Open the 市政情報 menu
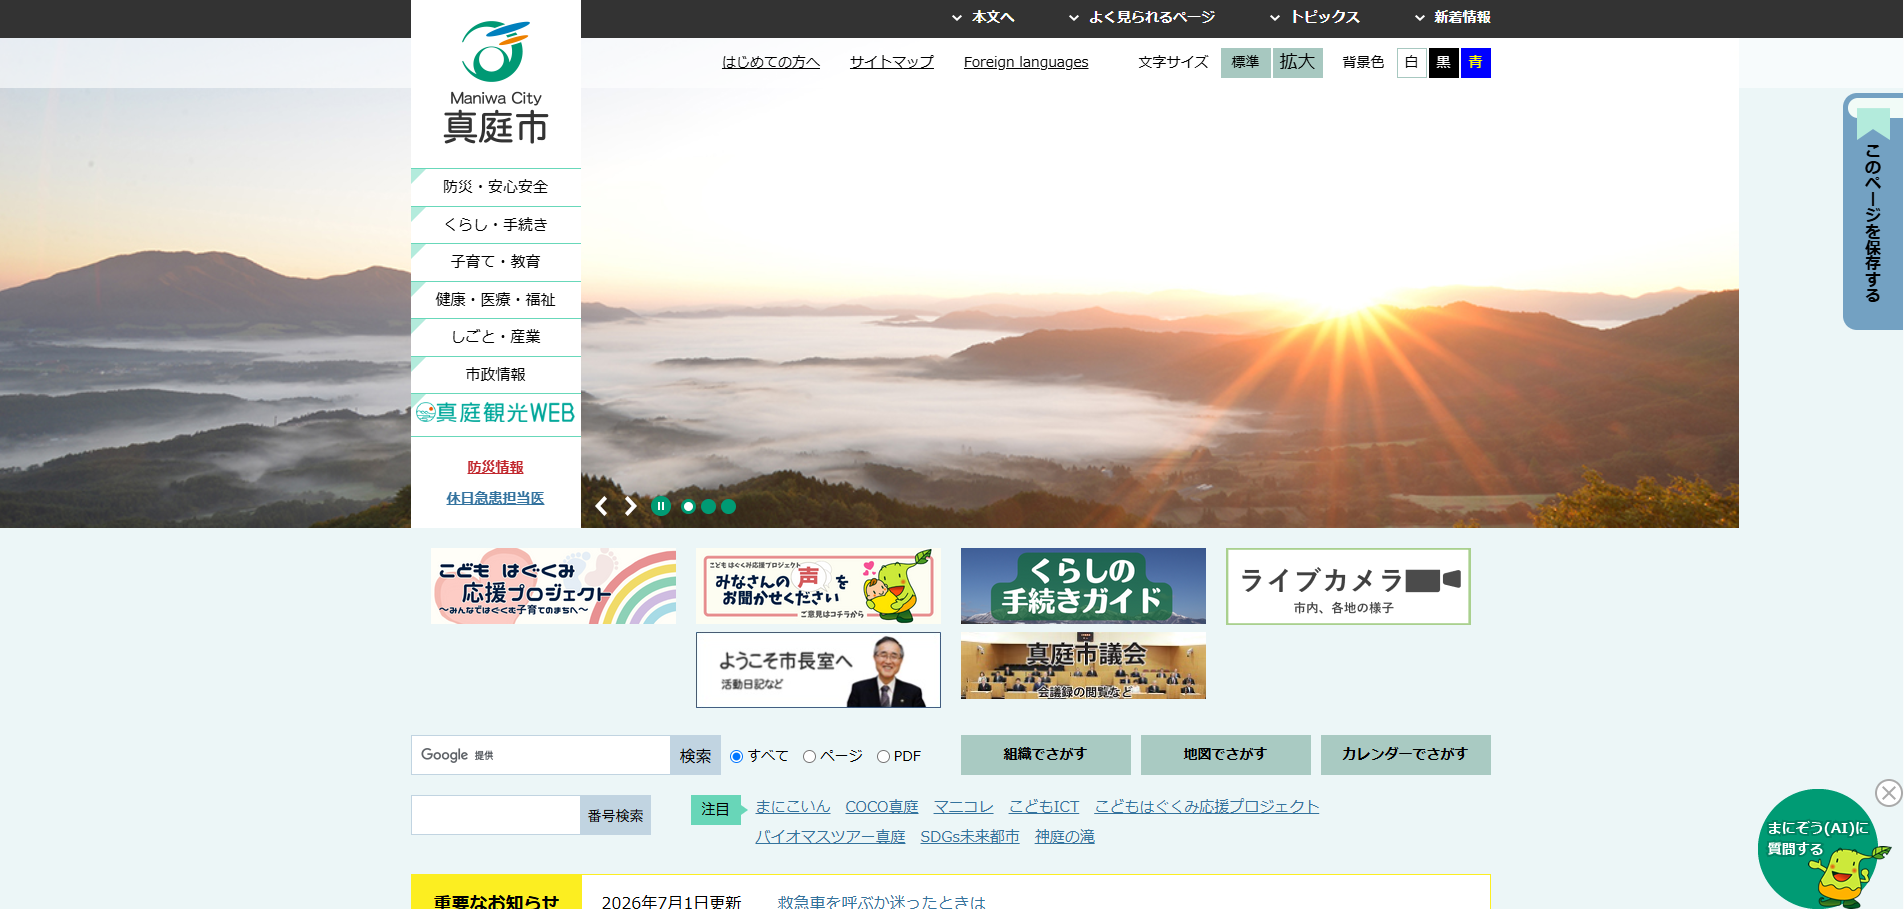The height and width of the screenshot is (909, 1904). point(496,375)
